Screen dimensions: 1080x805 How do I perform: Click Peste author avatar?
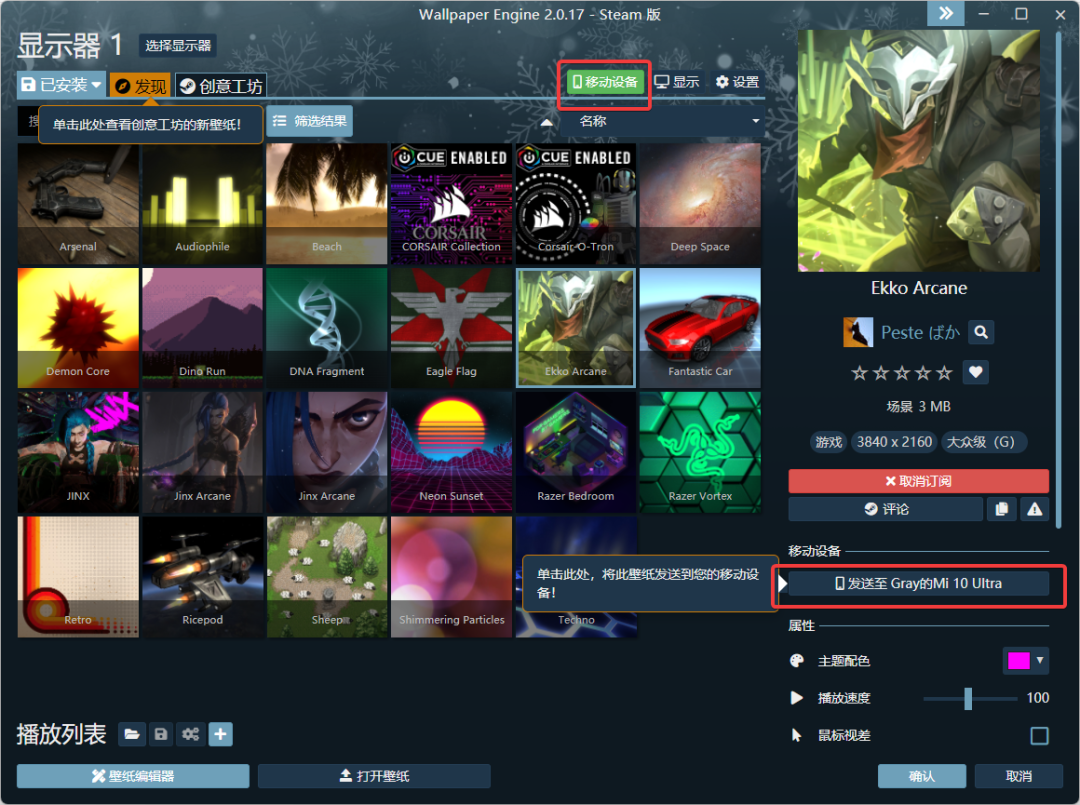click(x=858, y=333)
